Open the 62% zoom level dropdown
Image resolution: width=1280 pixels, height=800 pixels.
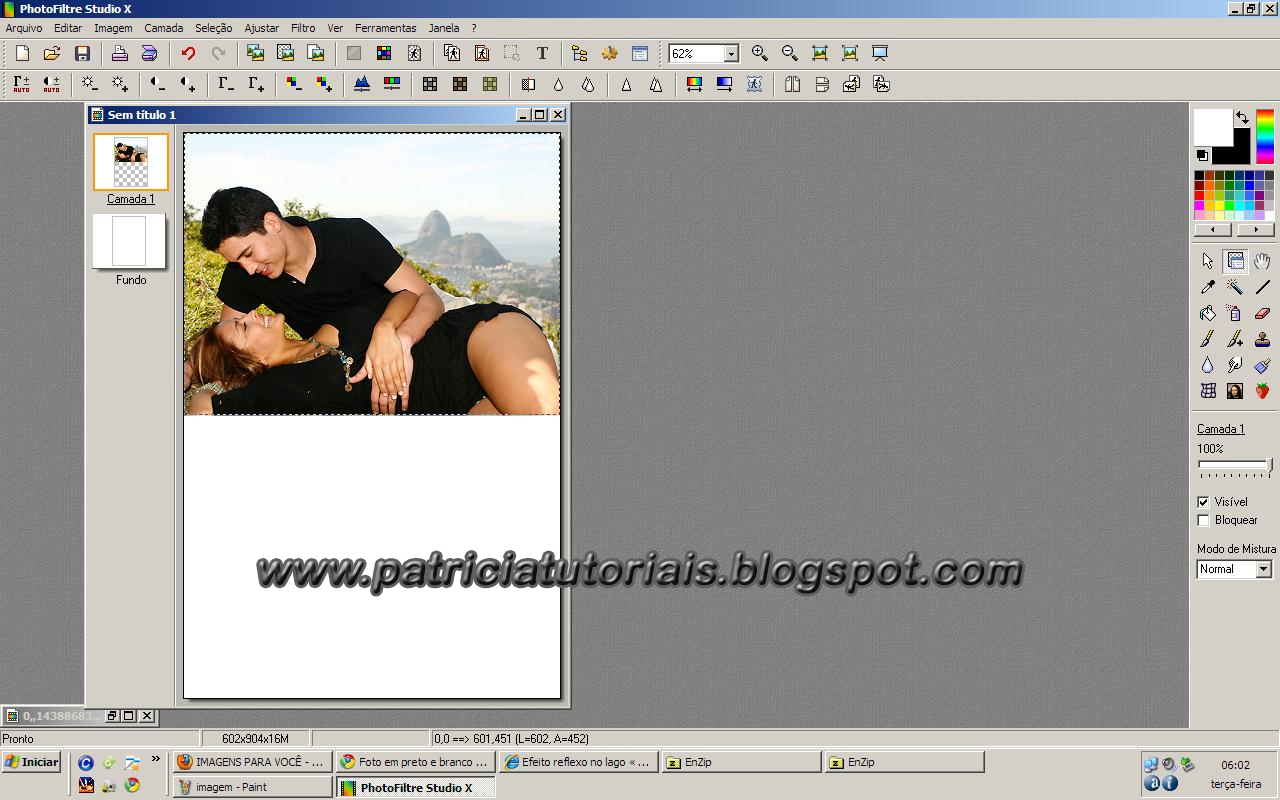point(731,54)
